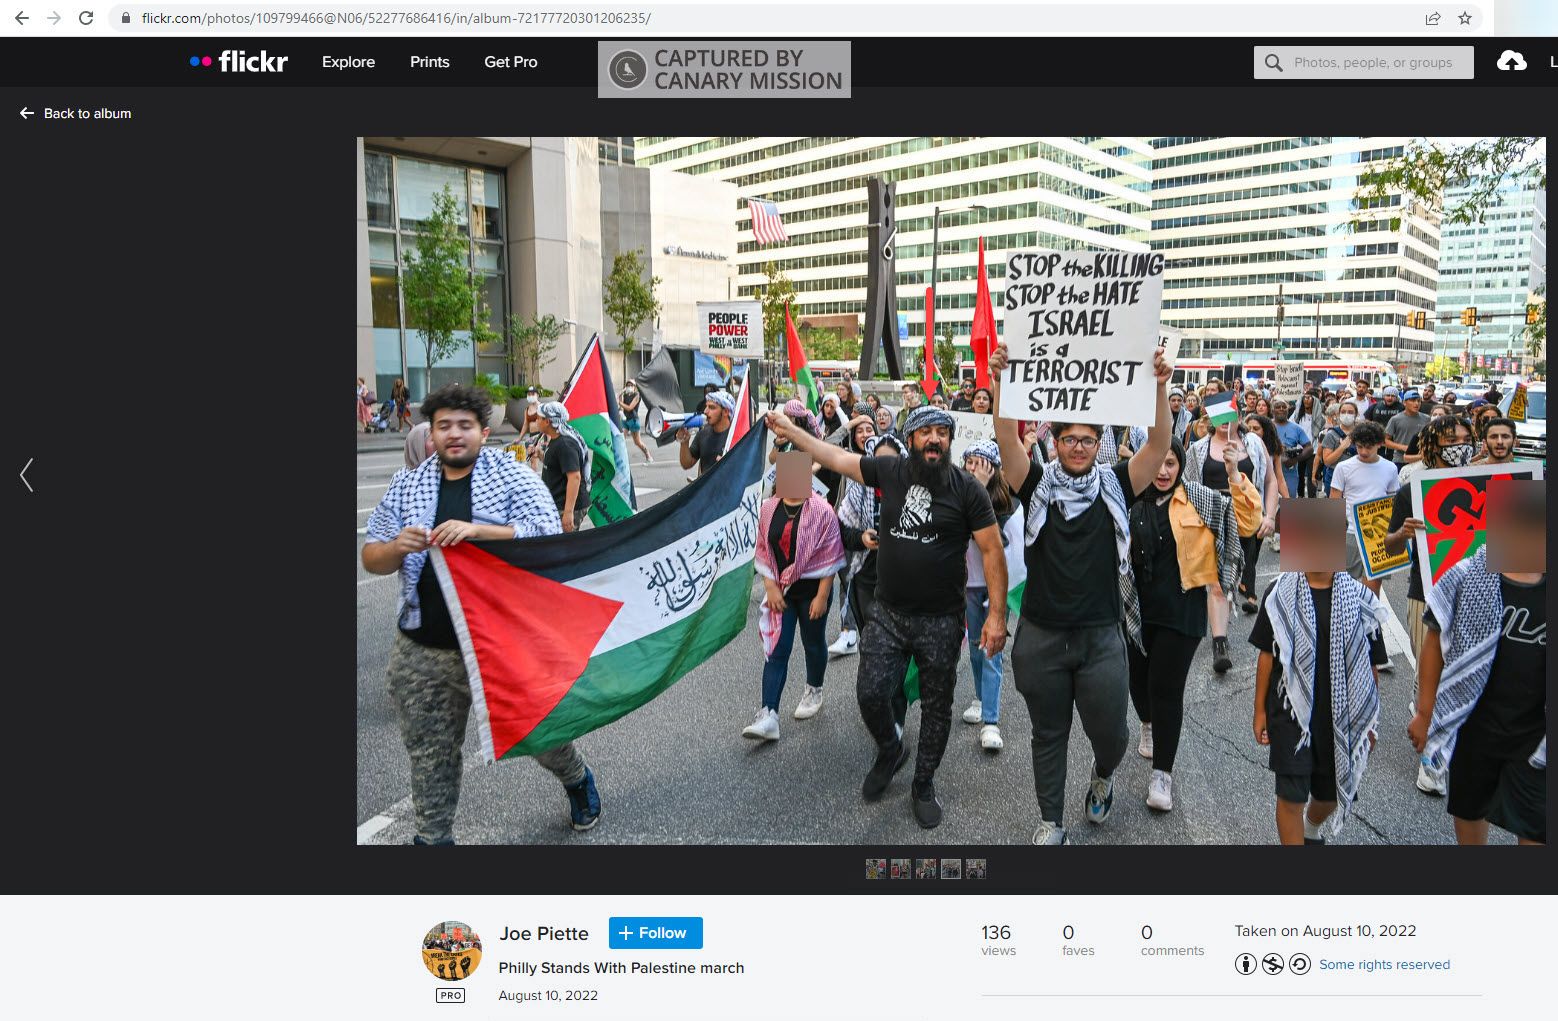This screenshot has height=1021, width=1558.
Task: Select Get Pro in navigation
Action: [x=510, y=62]
